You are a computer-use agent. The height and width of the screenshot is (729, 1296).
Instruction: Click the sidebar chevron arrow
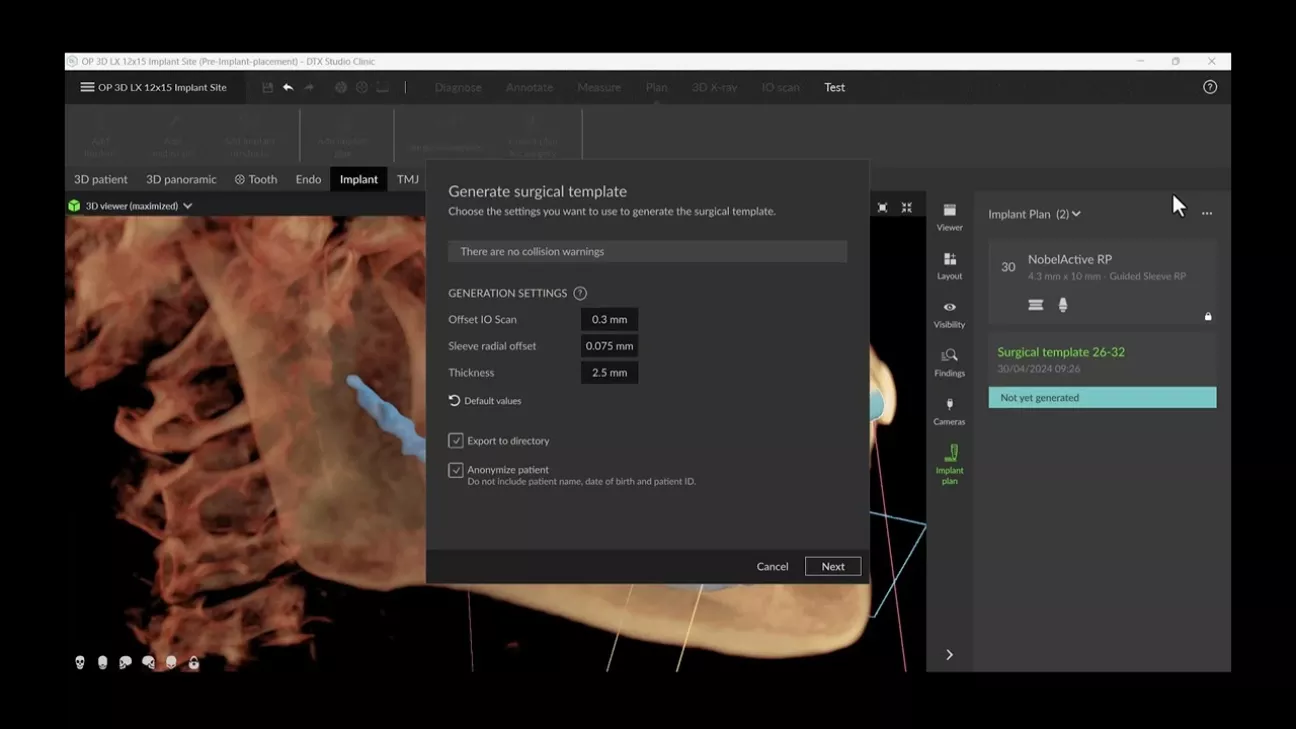(x=949, y=655)
